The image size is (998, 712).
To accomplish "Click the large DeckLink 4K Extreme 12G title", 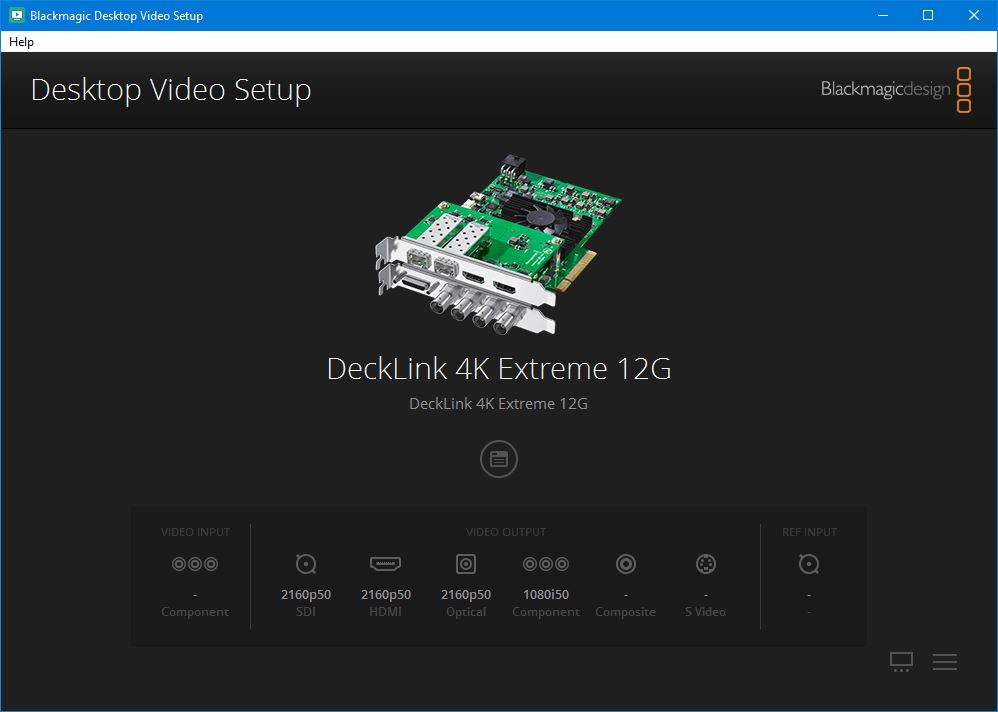I will (498, 368).
